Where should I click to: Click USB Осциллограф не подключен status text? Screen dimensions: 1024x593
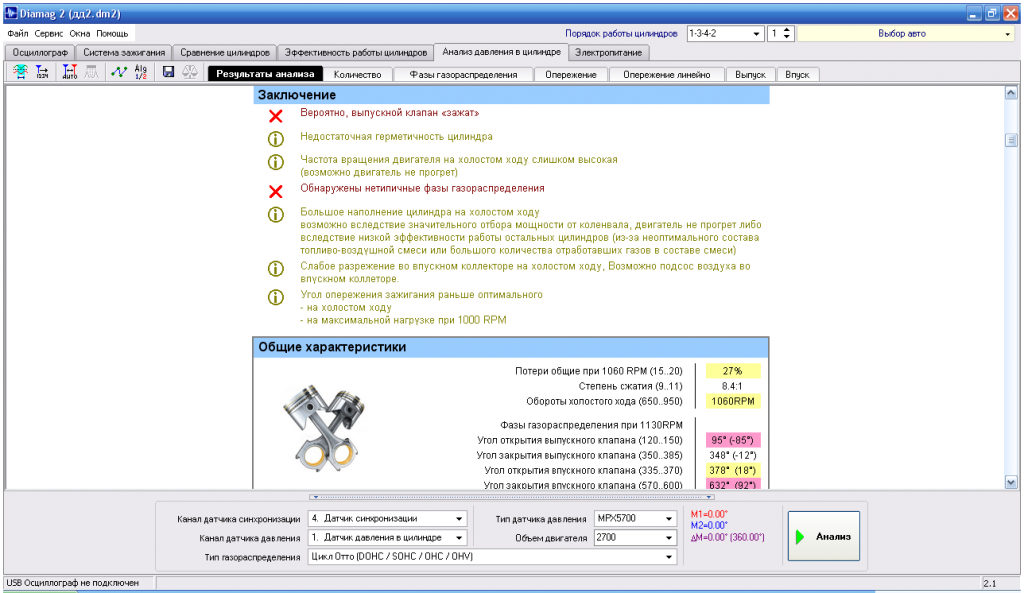coord(72,583)
